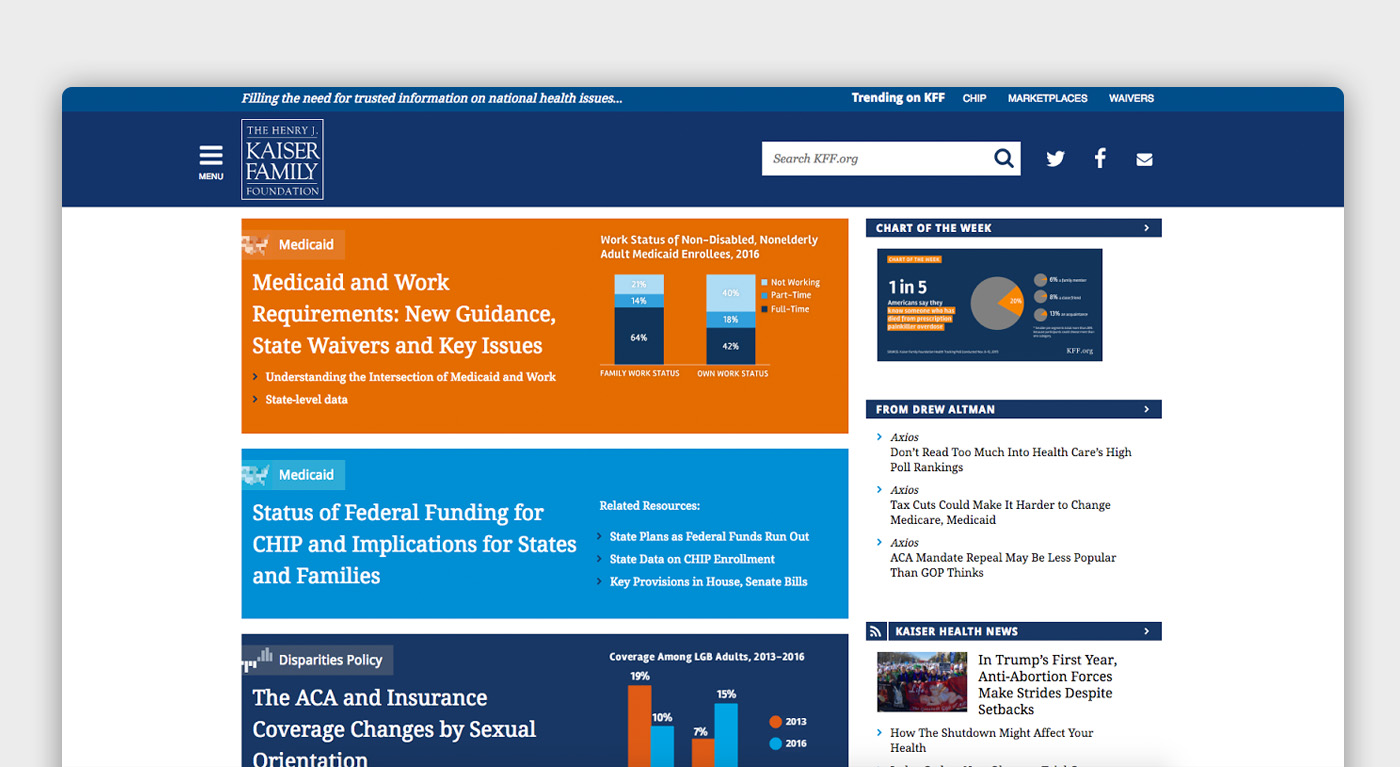Open How The Shutdown Might Affect Your Health
This screenshot has width=1400, height=767.
(x=991, y=740)
